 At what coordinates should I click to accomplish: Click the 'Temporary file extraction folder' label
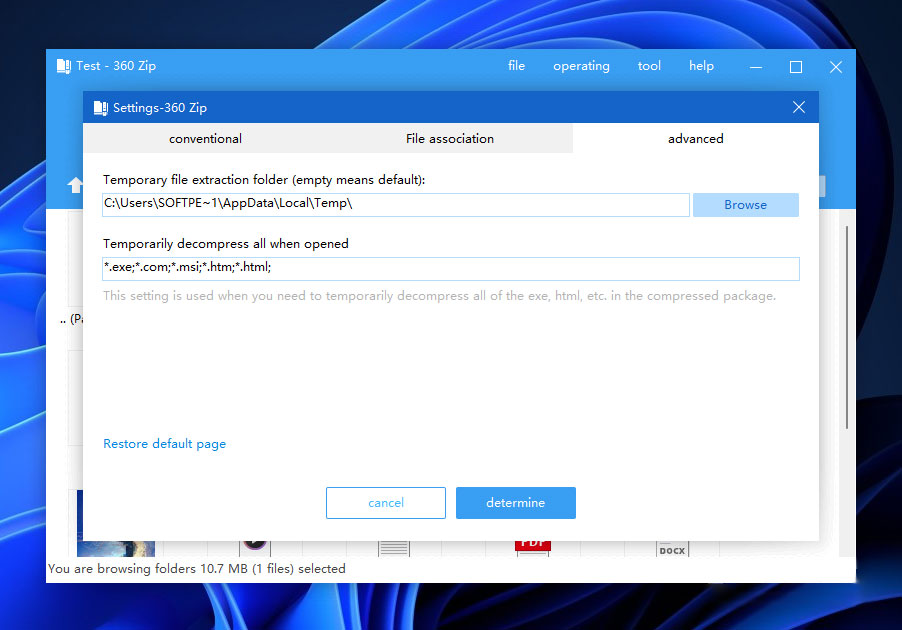click(264, 180)
